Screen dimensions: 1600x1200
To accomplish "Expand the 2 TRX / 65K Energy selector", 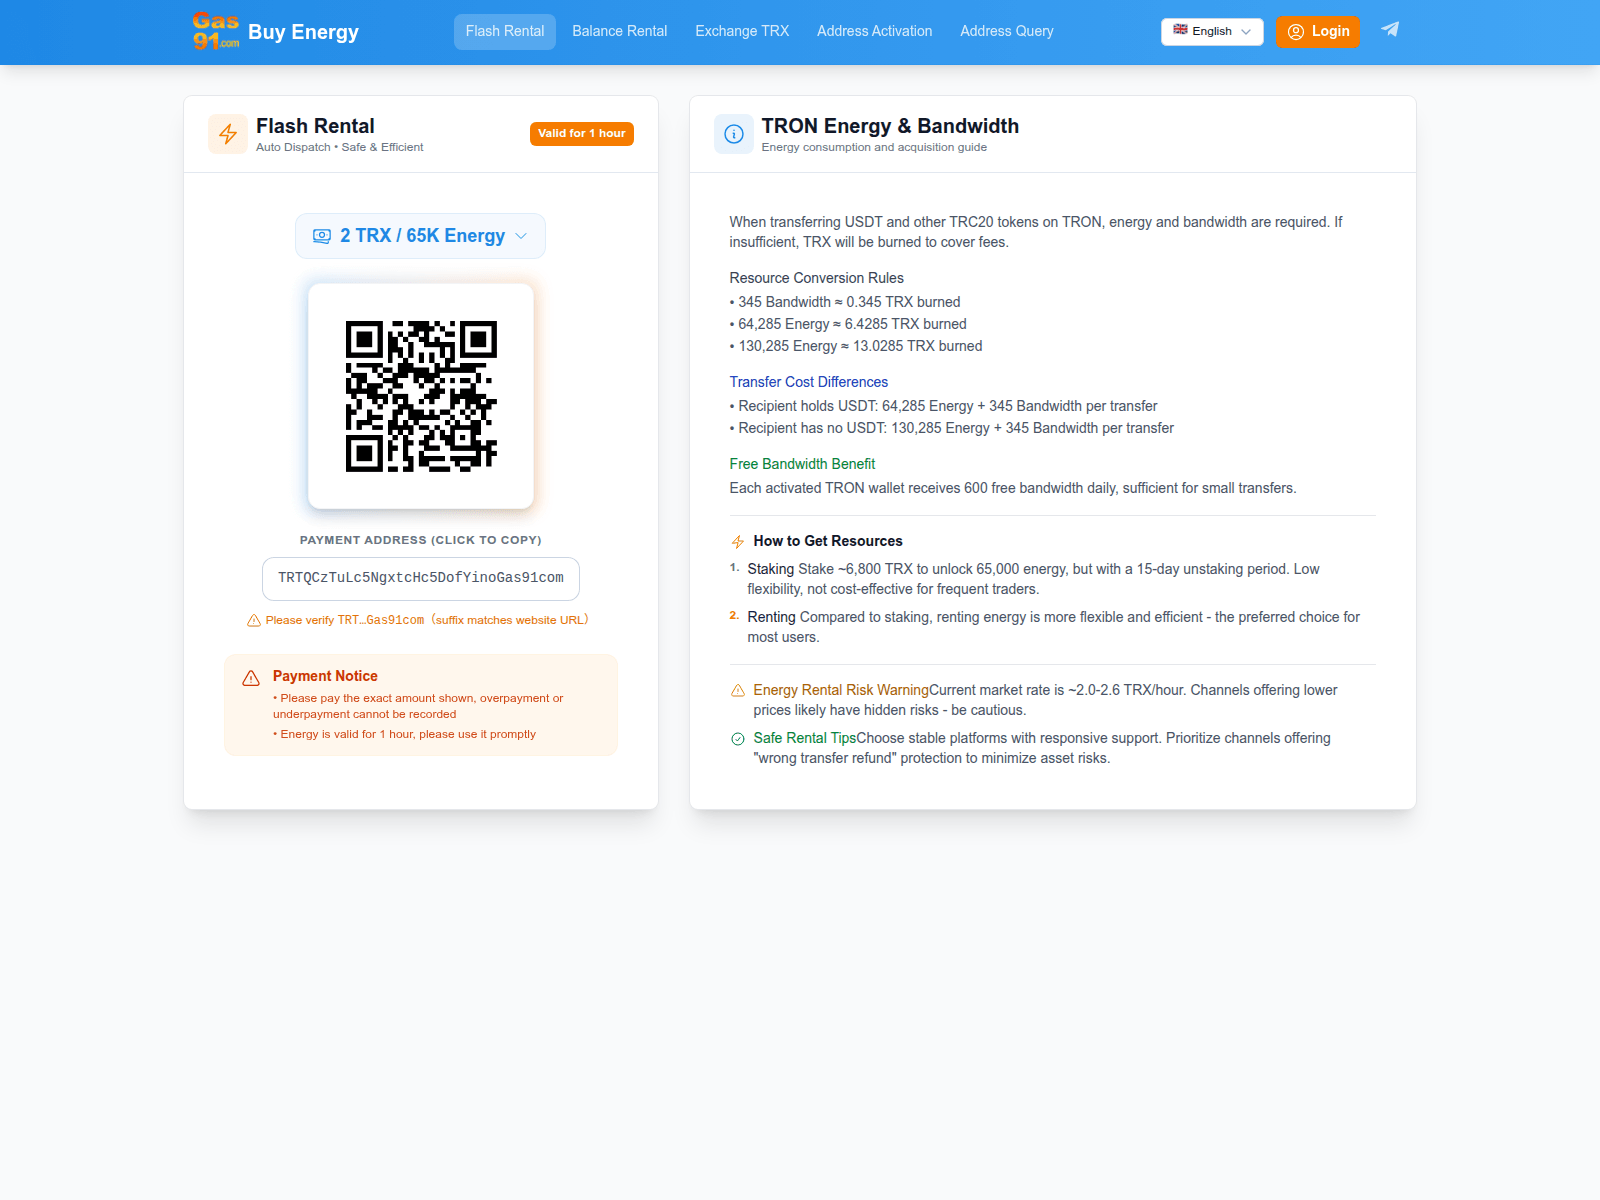I will (420, 236).
